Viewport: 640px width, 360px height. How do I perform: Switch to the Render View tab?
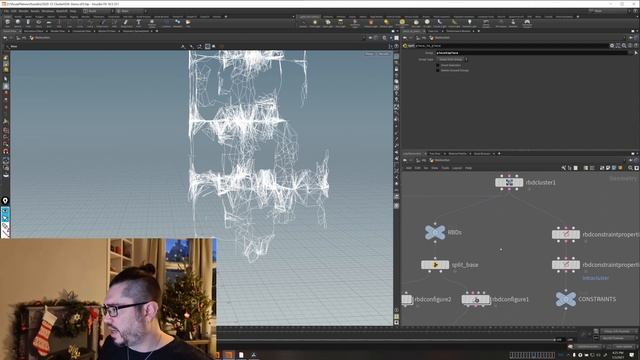(x=58, y=31)
